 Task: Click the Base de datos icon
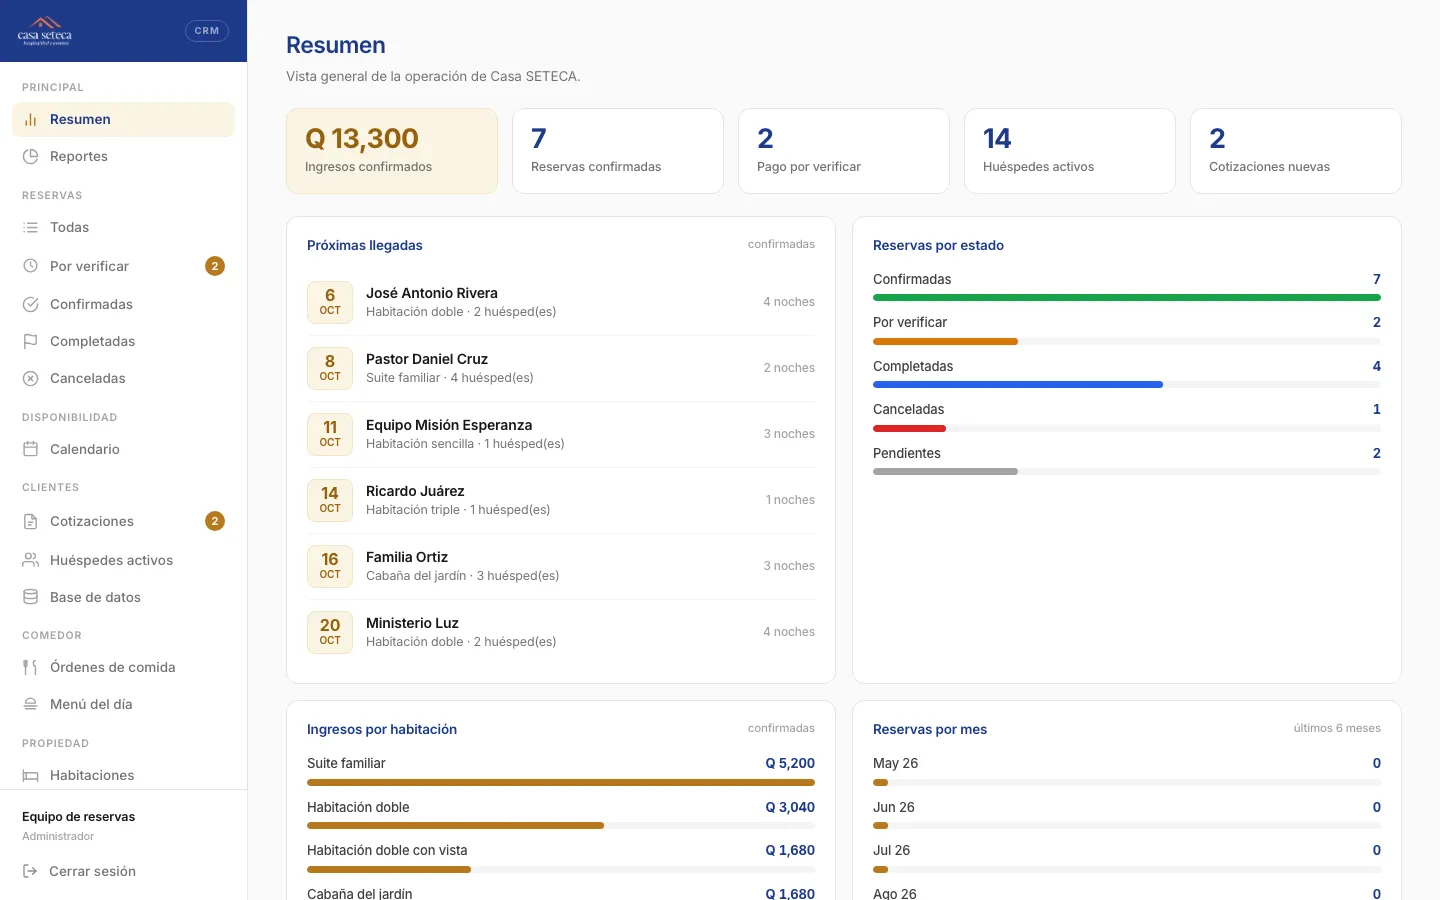(31, 597)
